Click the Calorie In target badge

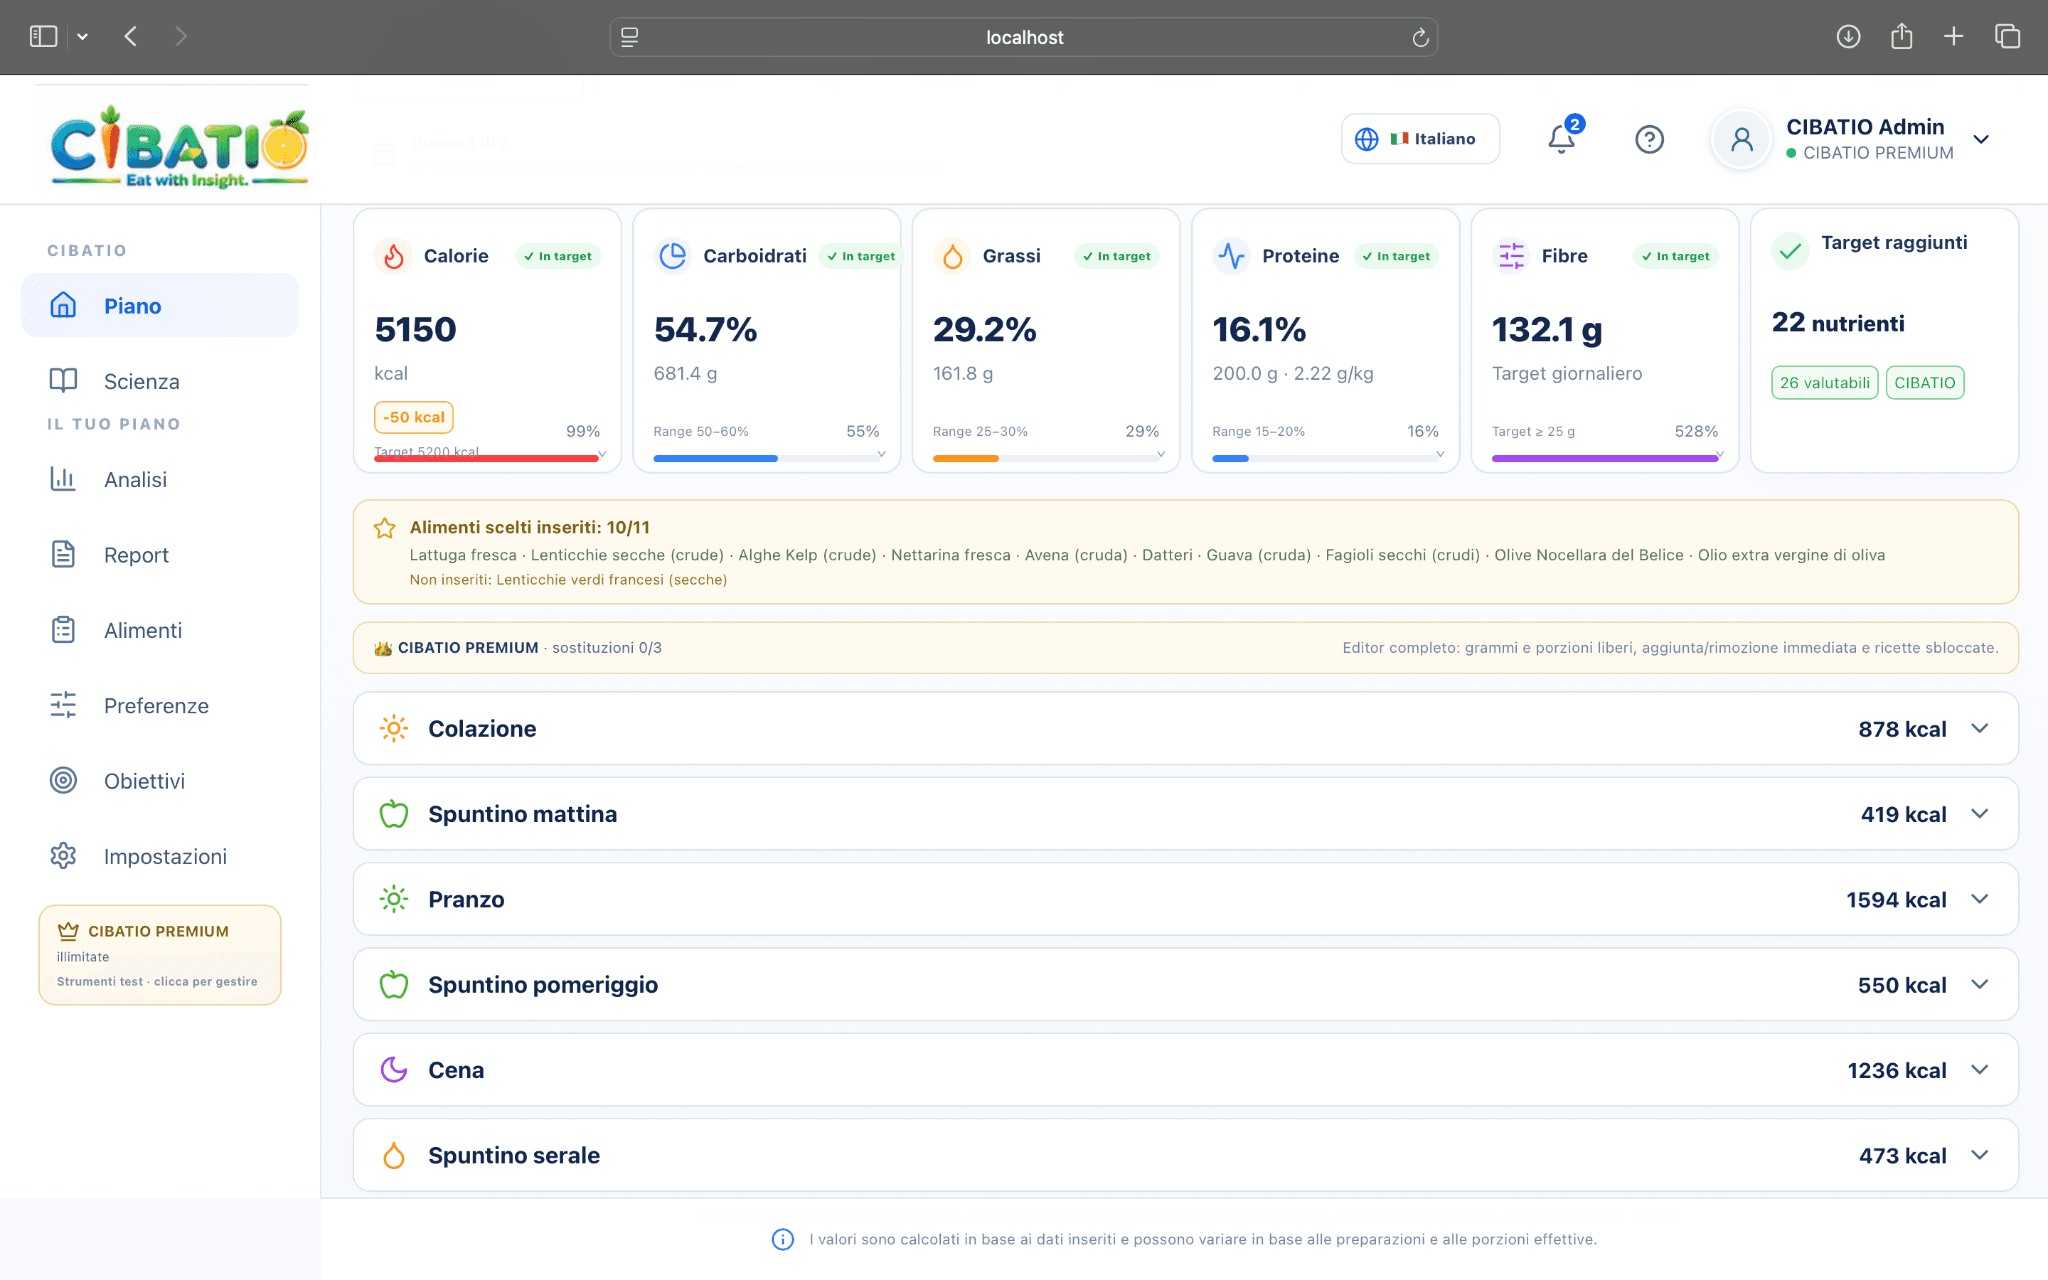[558, 256]
